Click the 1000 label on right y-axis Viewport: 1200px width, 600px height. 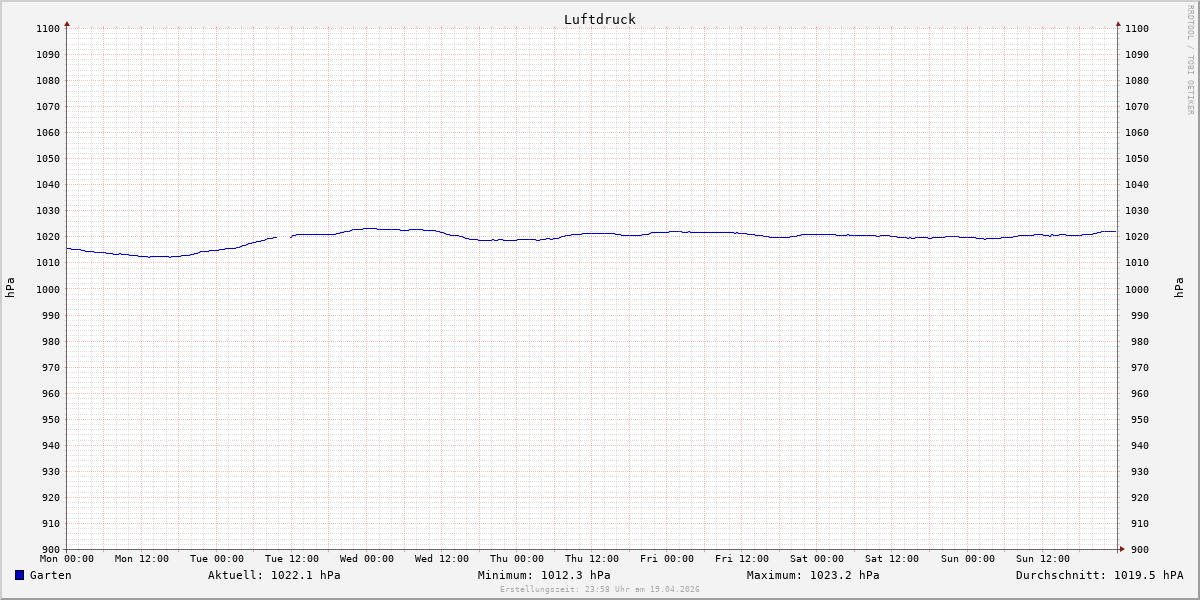(1137, 289)
